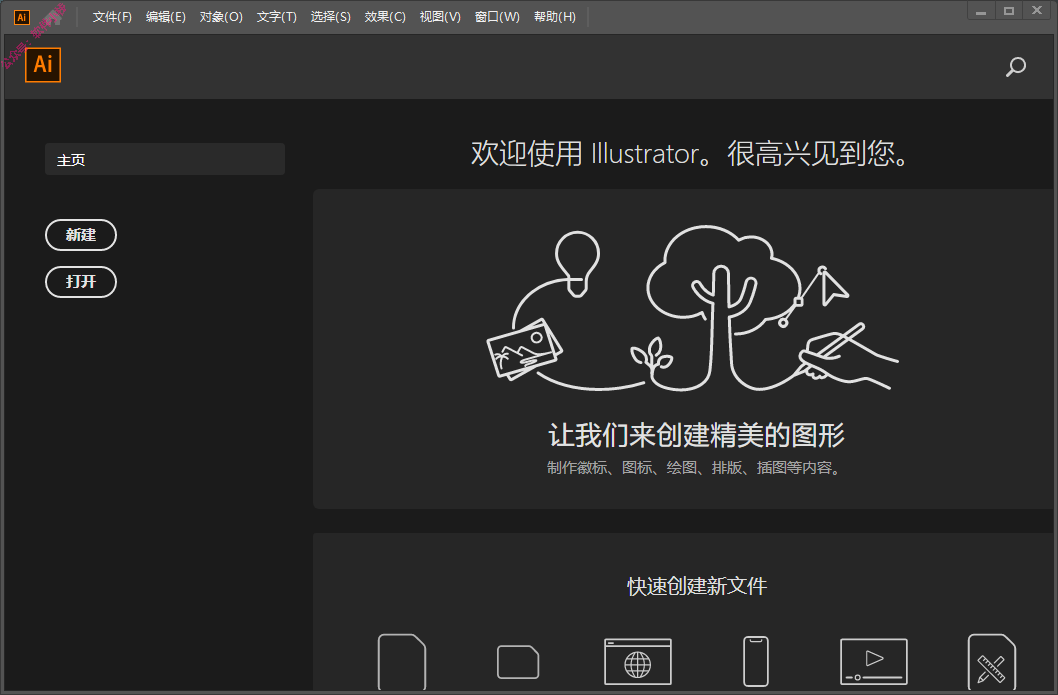Open the 选择(S) menu
The width and height of the screenshot is (1058, 695).
click(331, 17)
